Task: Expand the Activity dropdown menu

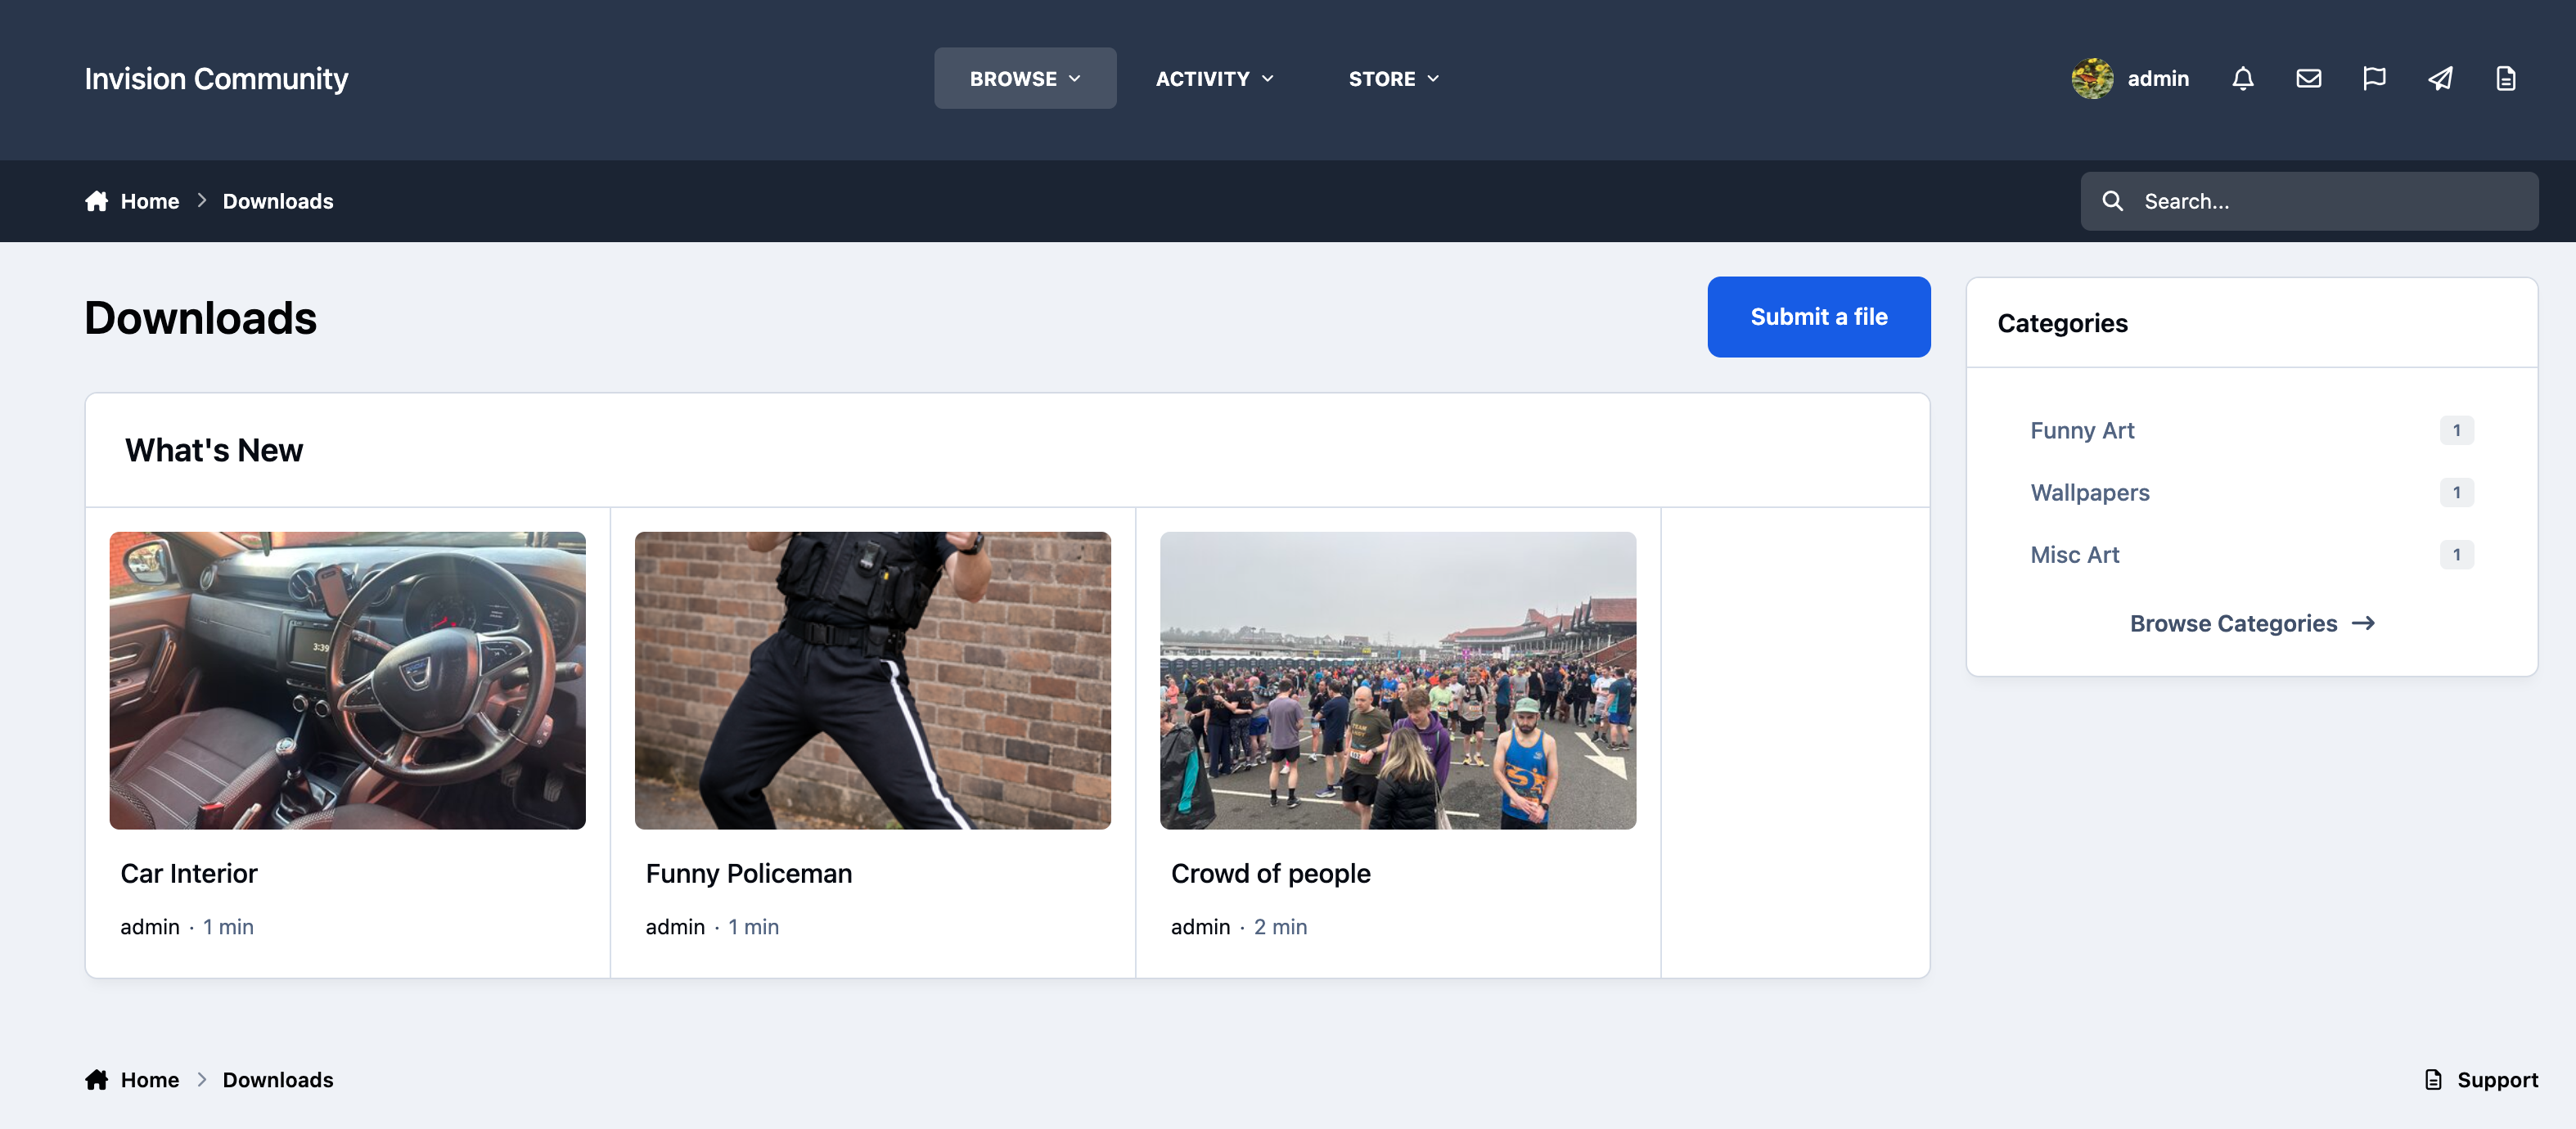Action: pyautogui.click(x=1214, y=78)
